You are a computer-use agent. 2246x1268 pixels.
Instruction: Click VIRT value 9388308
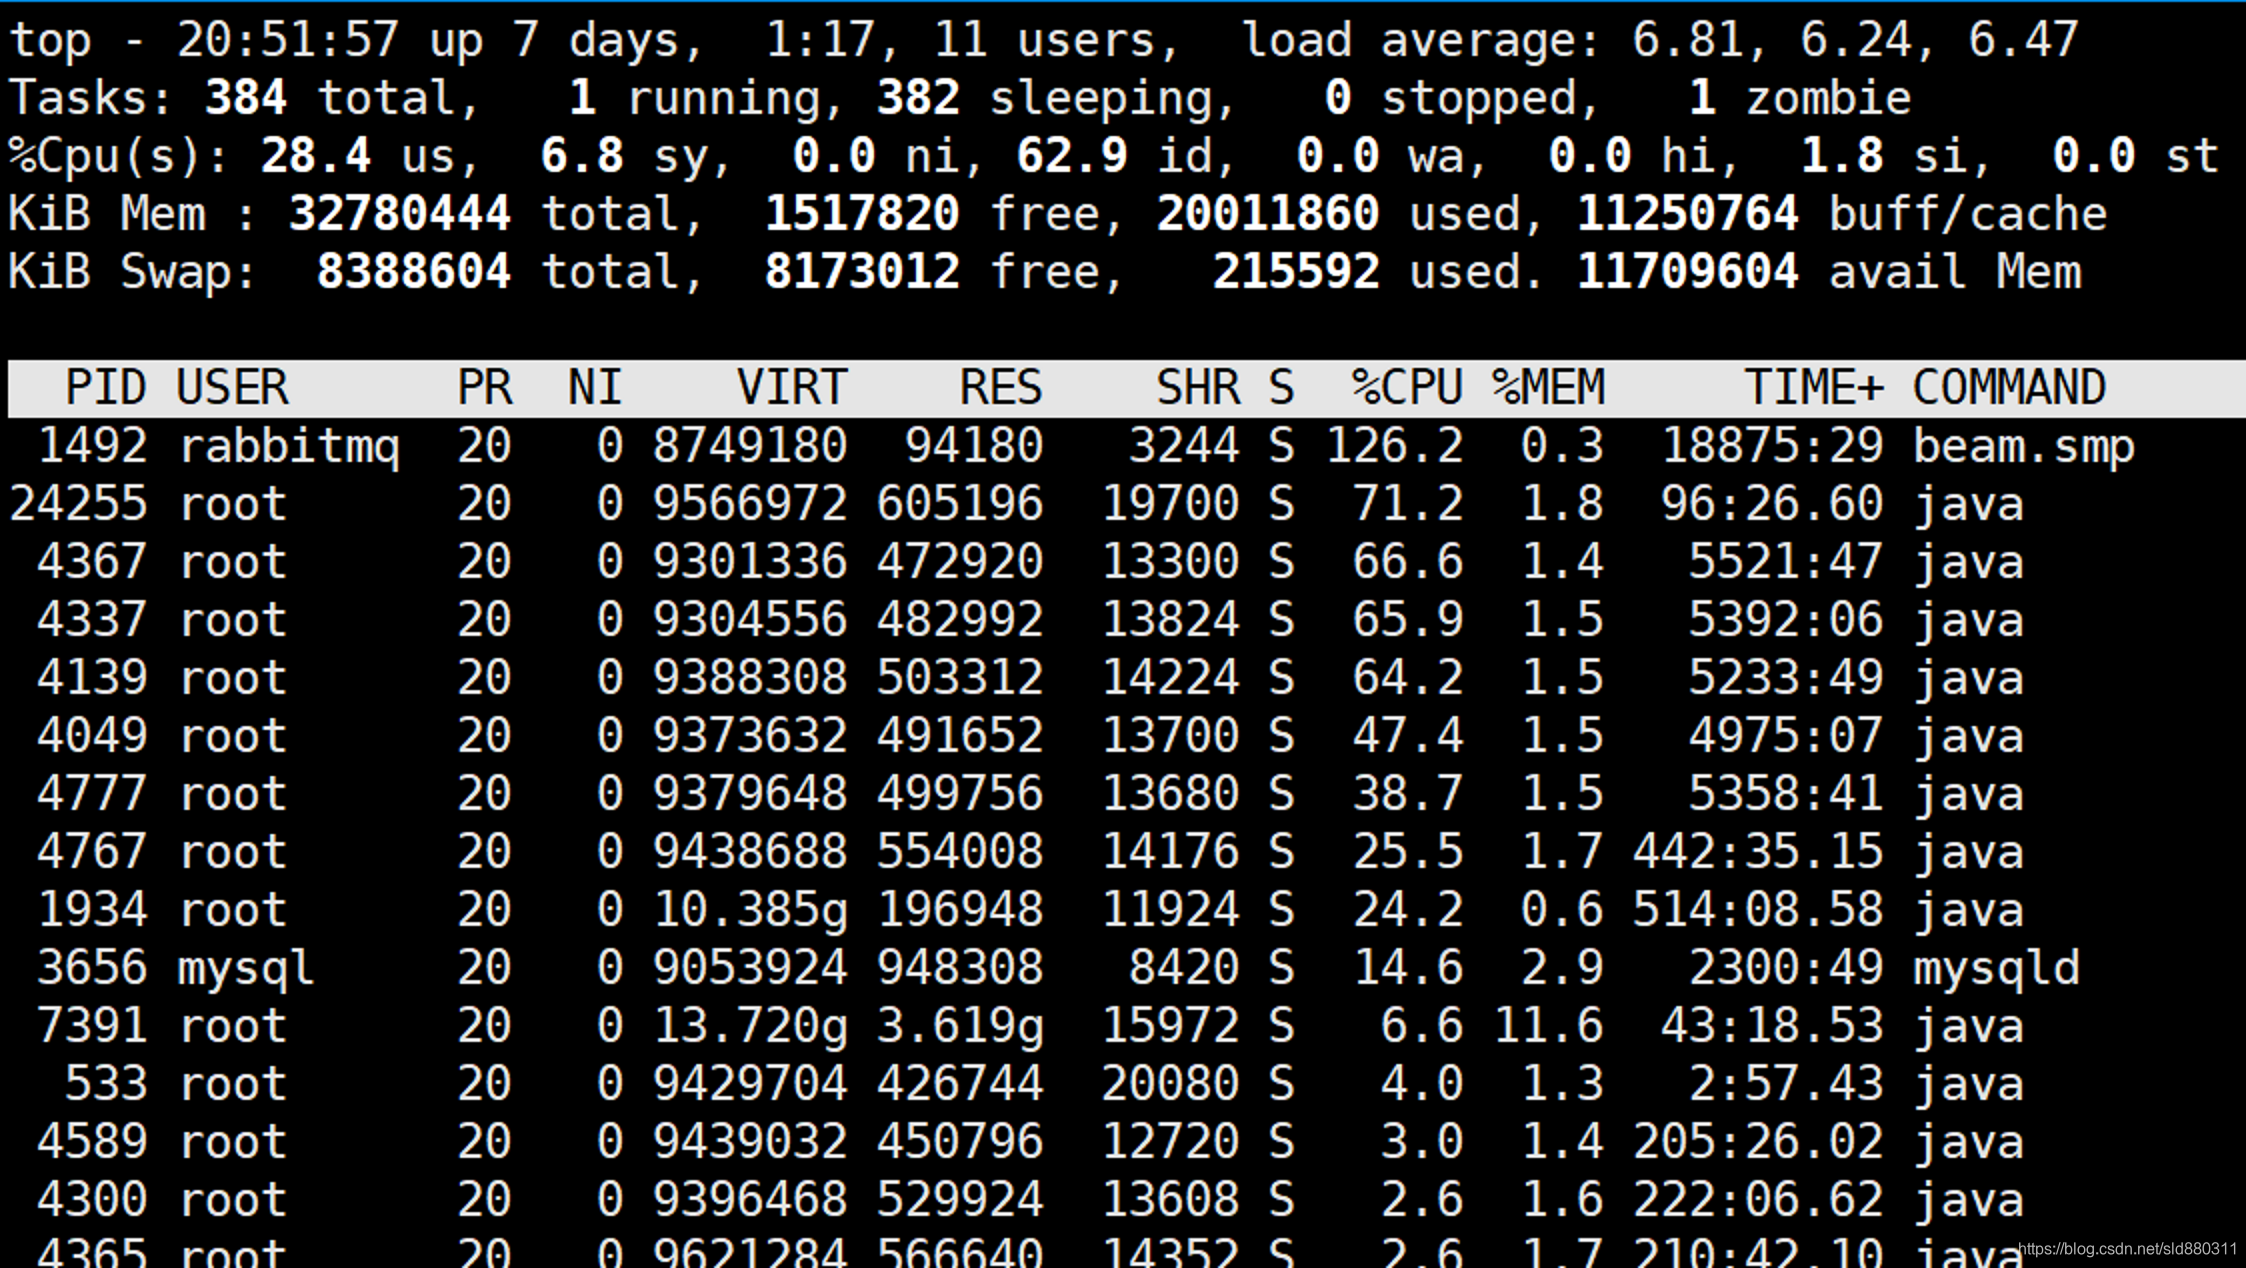pyautogui.click(x=750, y=678)
